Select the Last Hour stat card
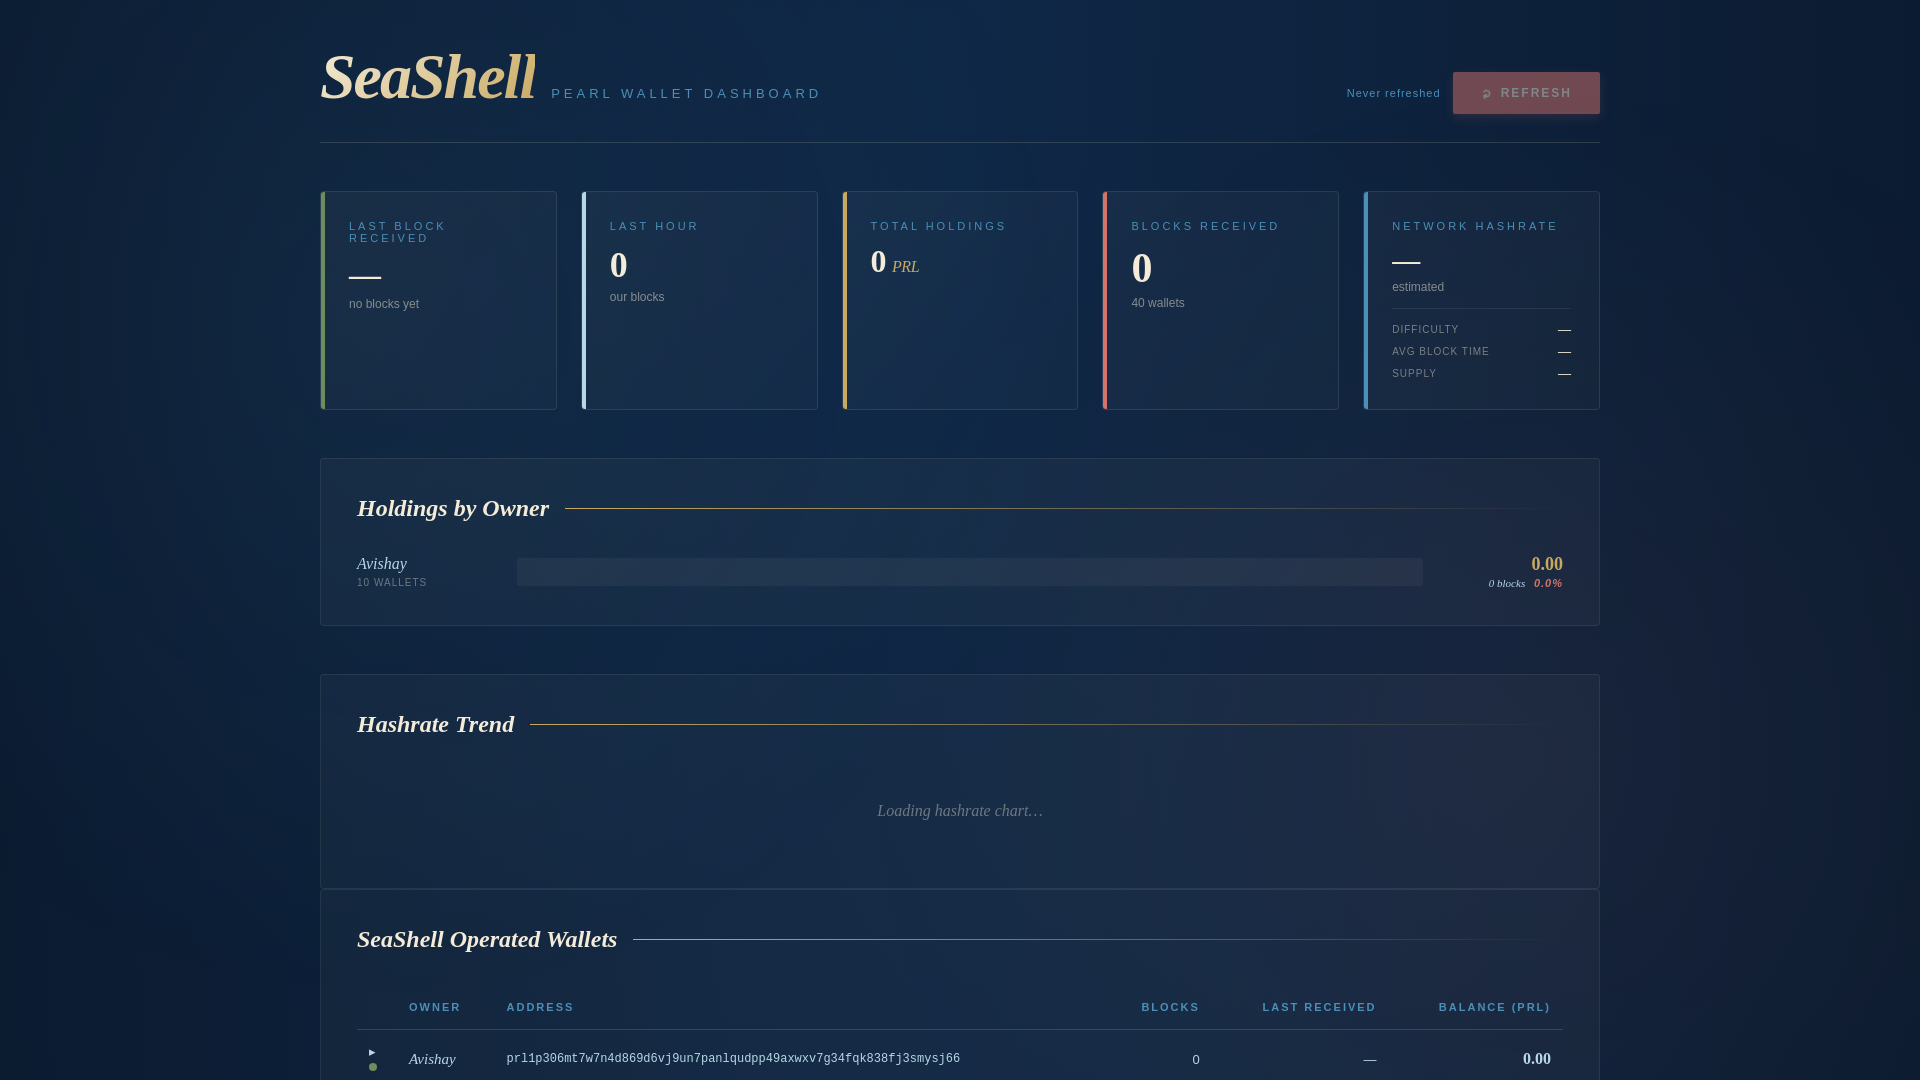Viewport: 1920px width, 1080px height. tap(699, 300)
